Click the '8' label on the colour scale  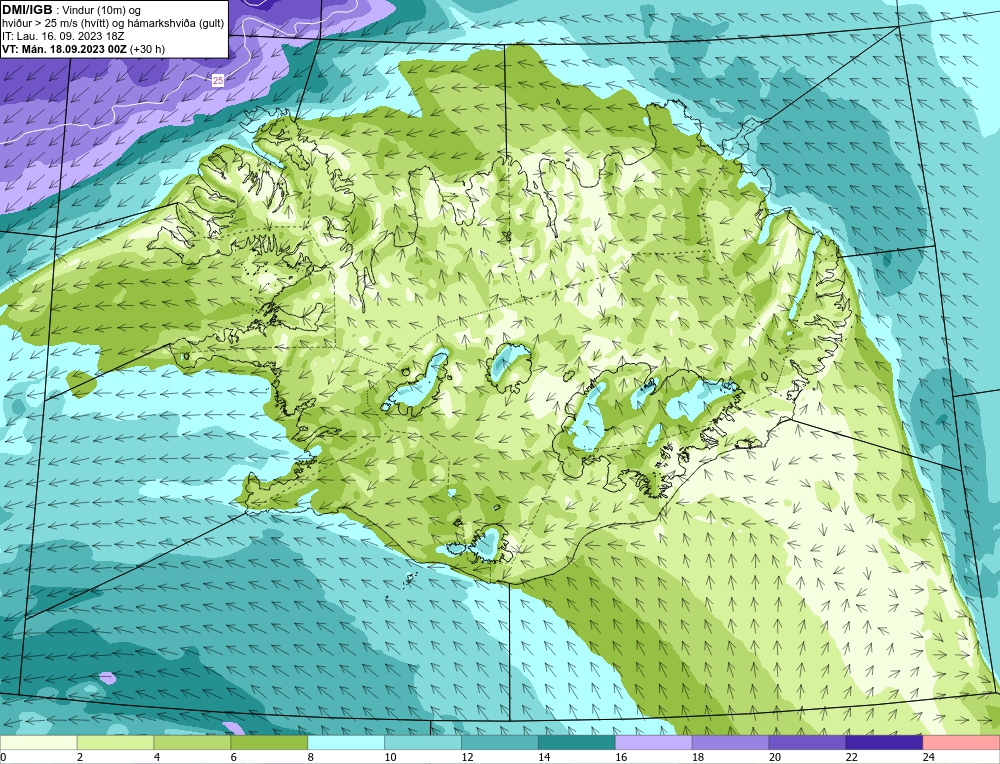click(311, 757)
